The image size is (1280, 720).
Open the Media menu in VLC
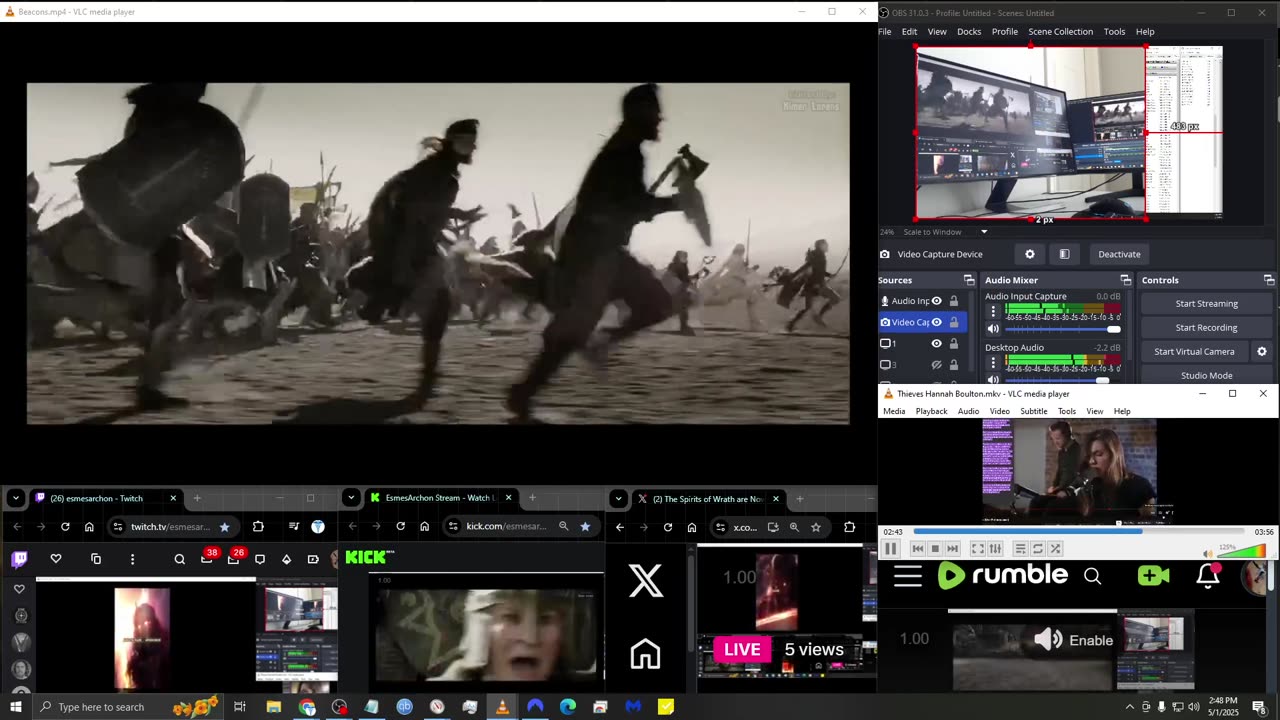pyautogui.click(x=894, y=411)
